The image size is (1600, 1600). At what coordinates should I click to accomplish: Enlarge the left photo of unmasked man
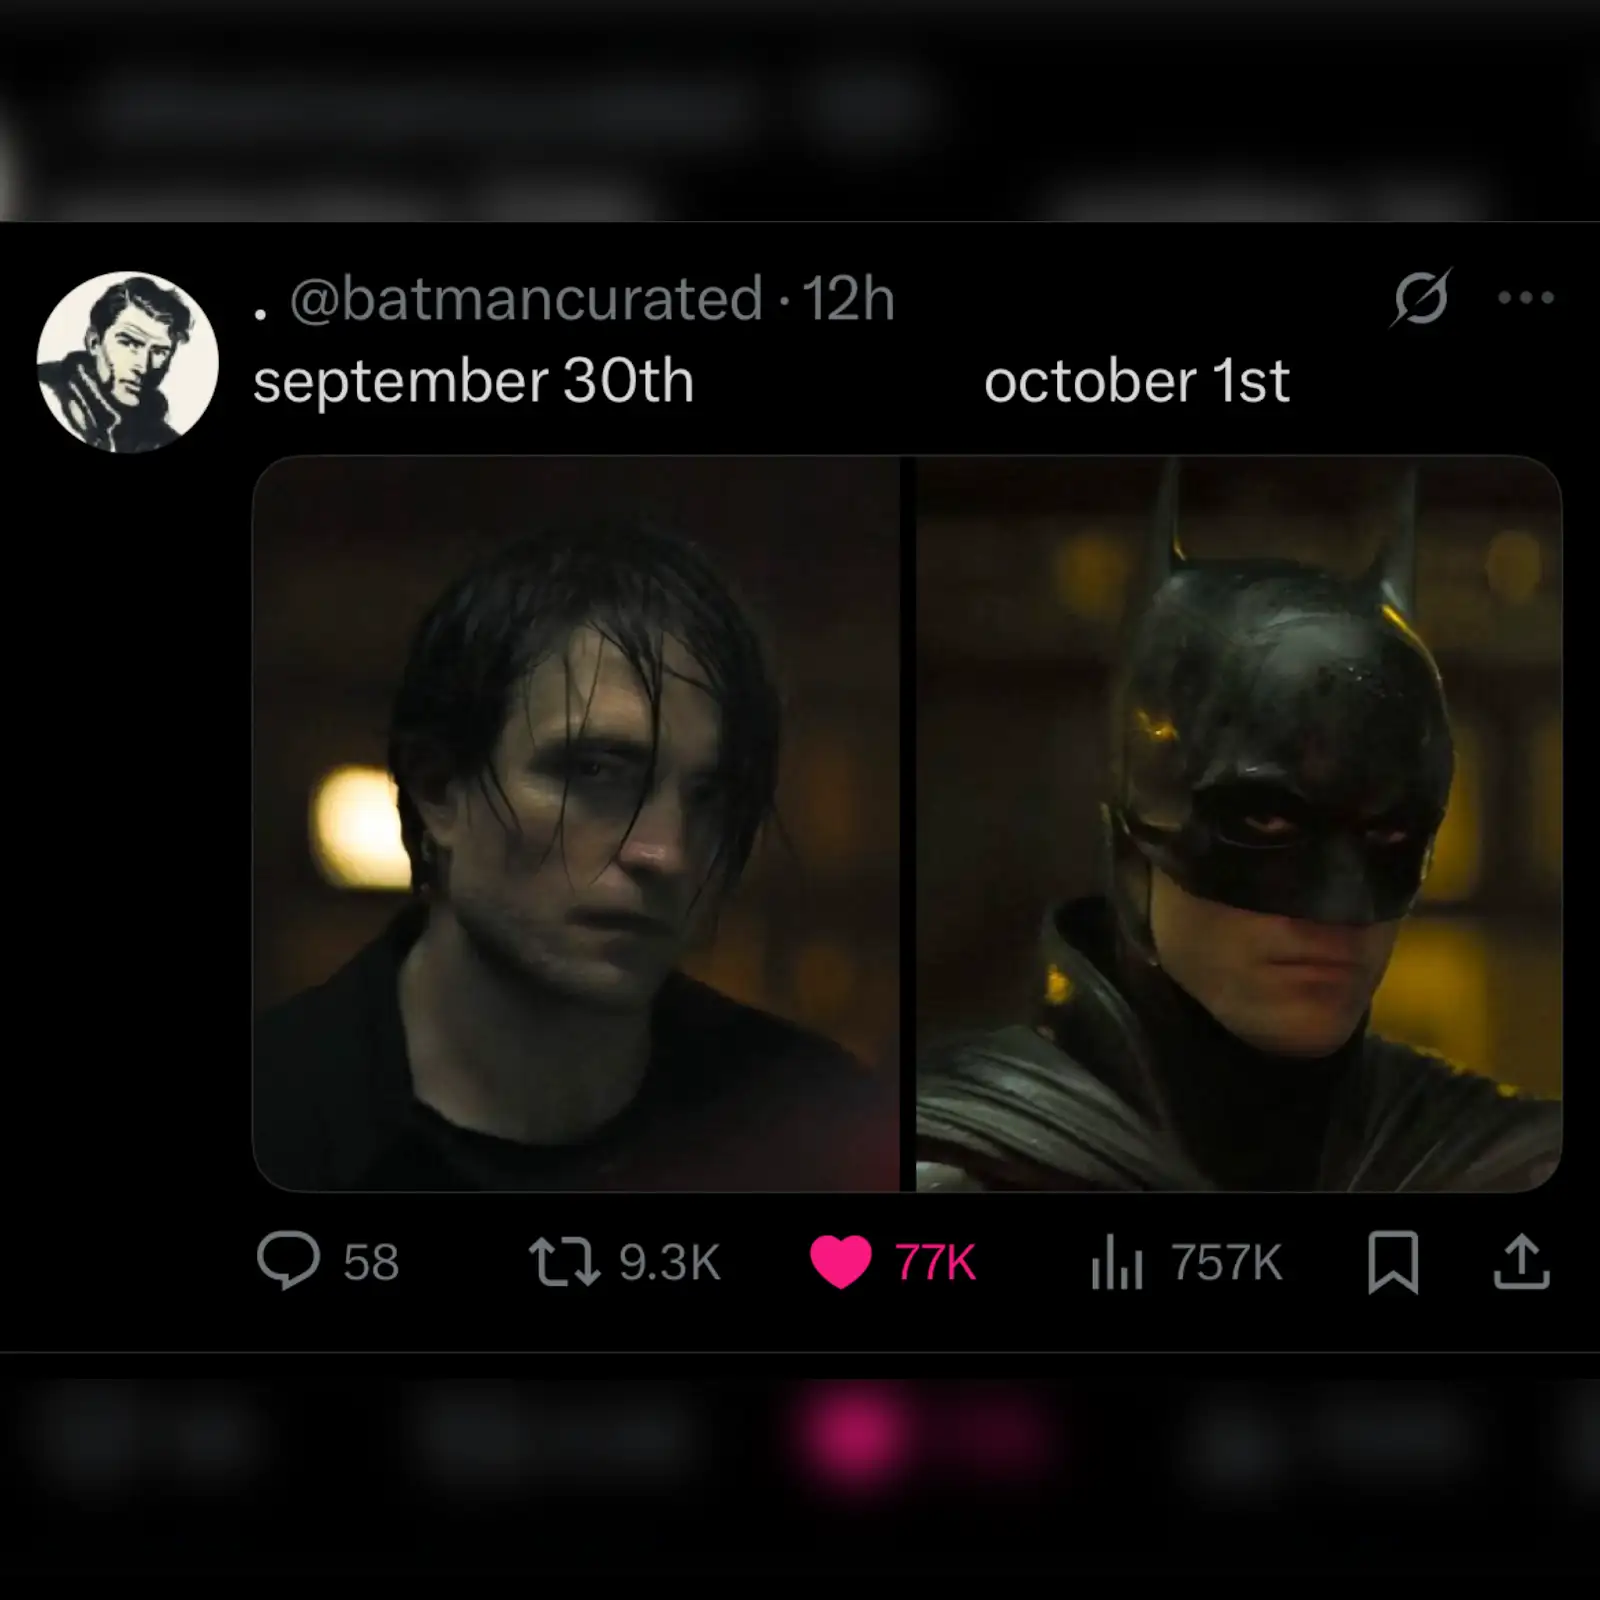coord(576,823)
